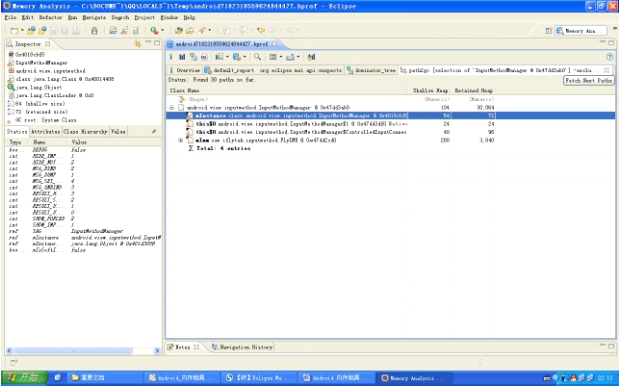Open the dropdown arrow beside the New icon
619x386 pixels.
click(x=22, y=30)
